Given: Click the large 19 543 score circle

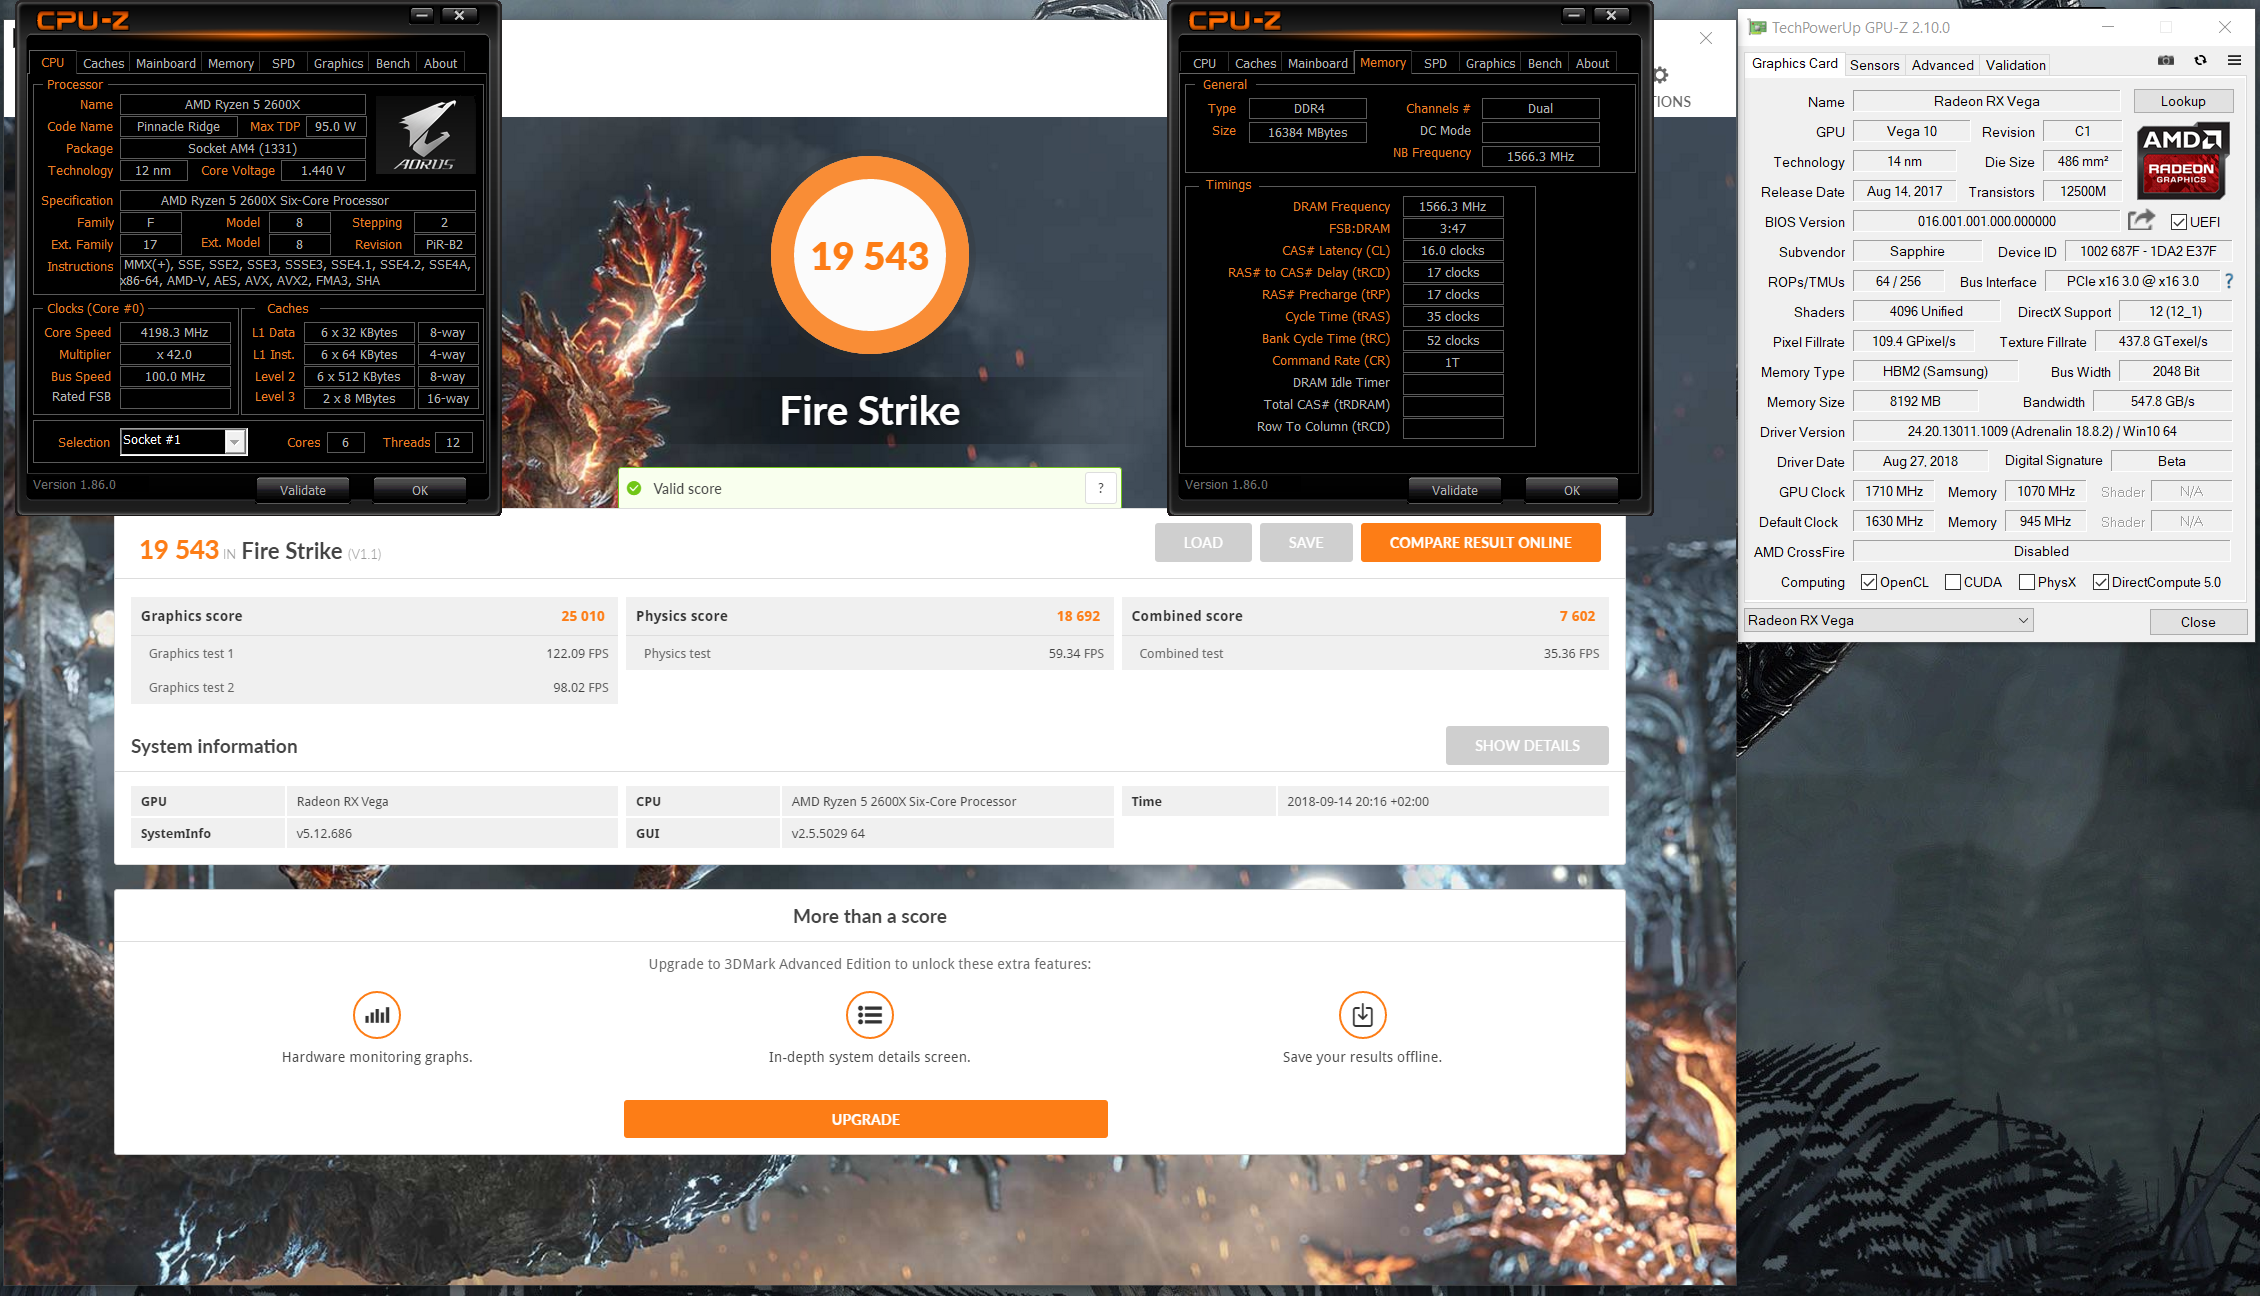Looking at the screenshot, I should 870,255.
